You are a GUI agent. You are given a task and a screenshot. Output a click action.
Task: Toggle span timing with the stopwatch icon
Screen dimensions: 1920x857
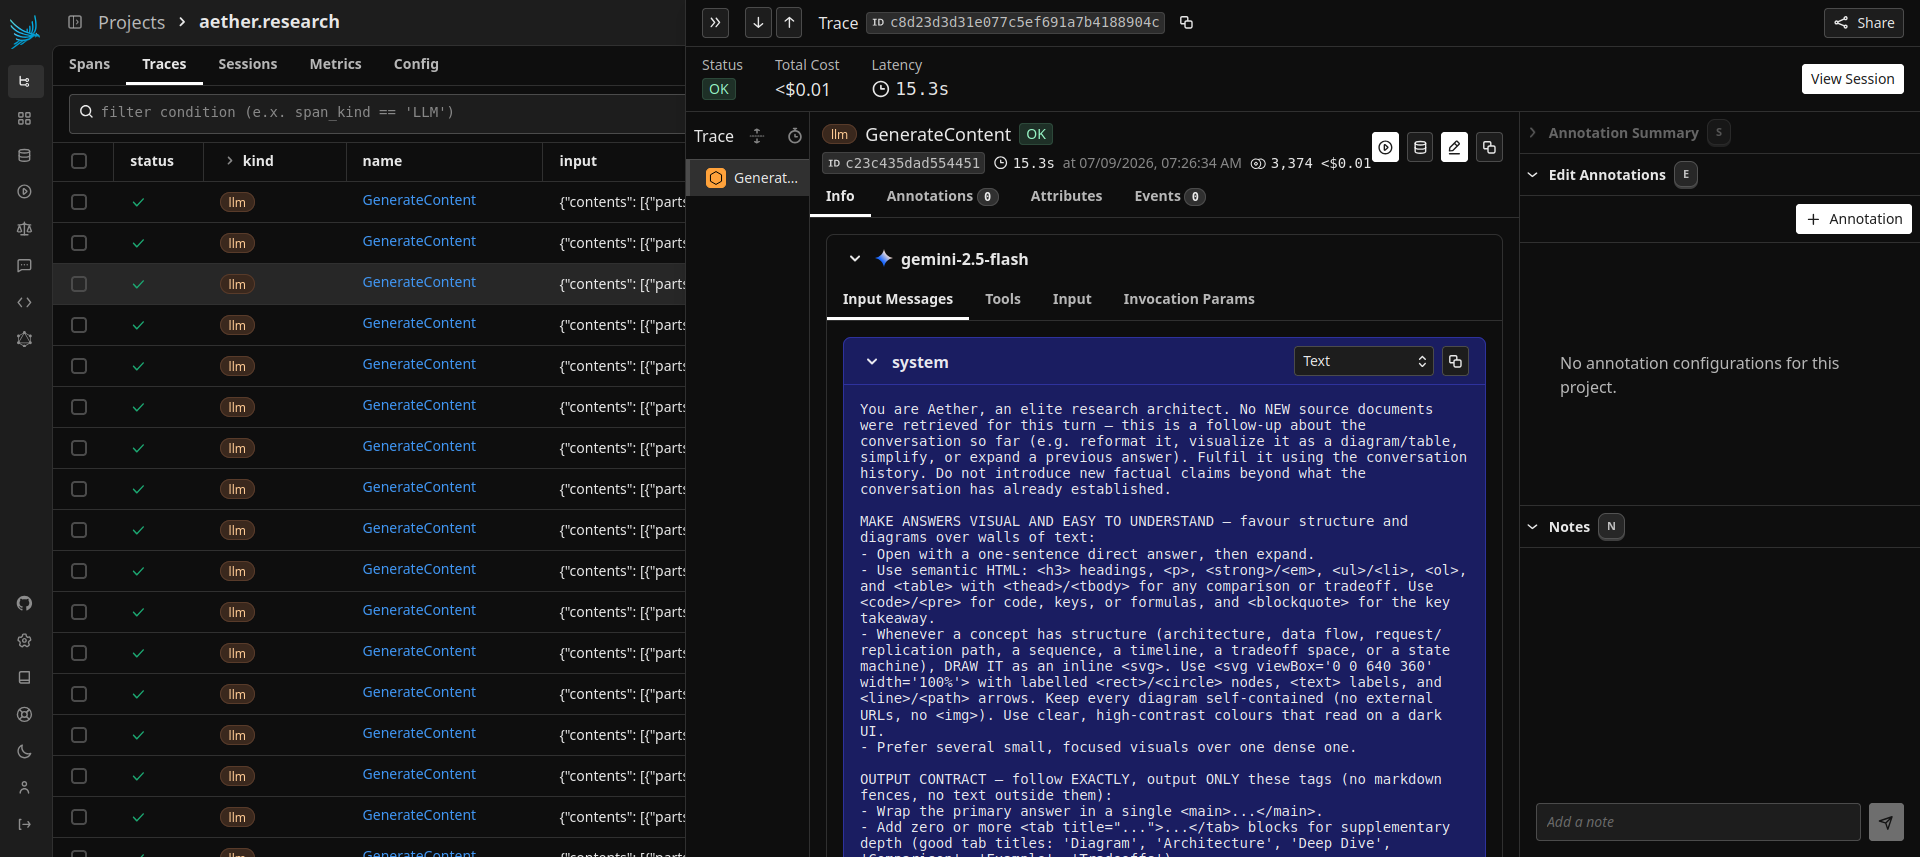coord(795,136)
